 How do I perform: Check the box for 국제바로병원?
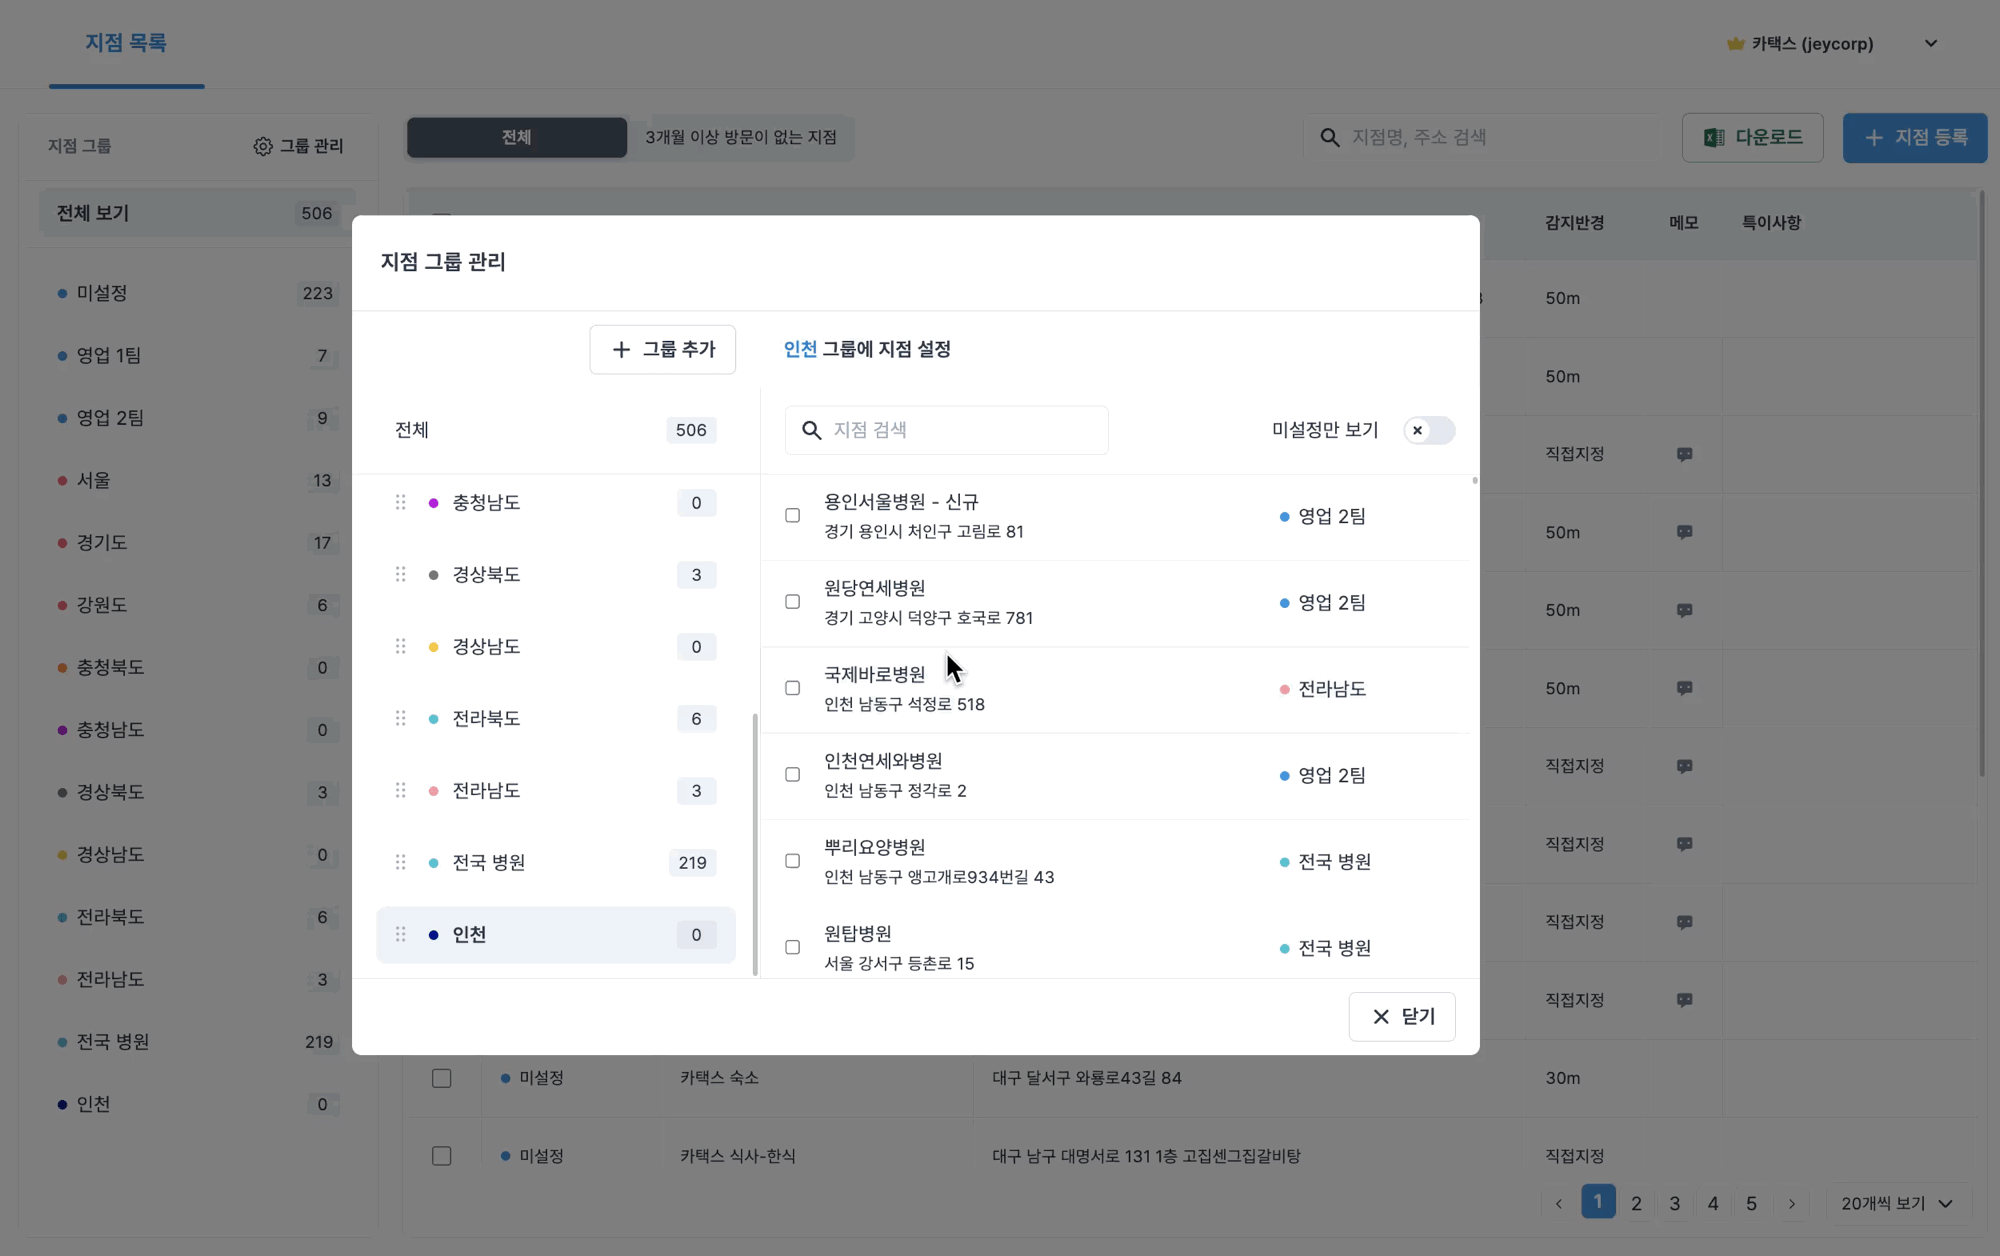point(792,688)
